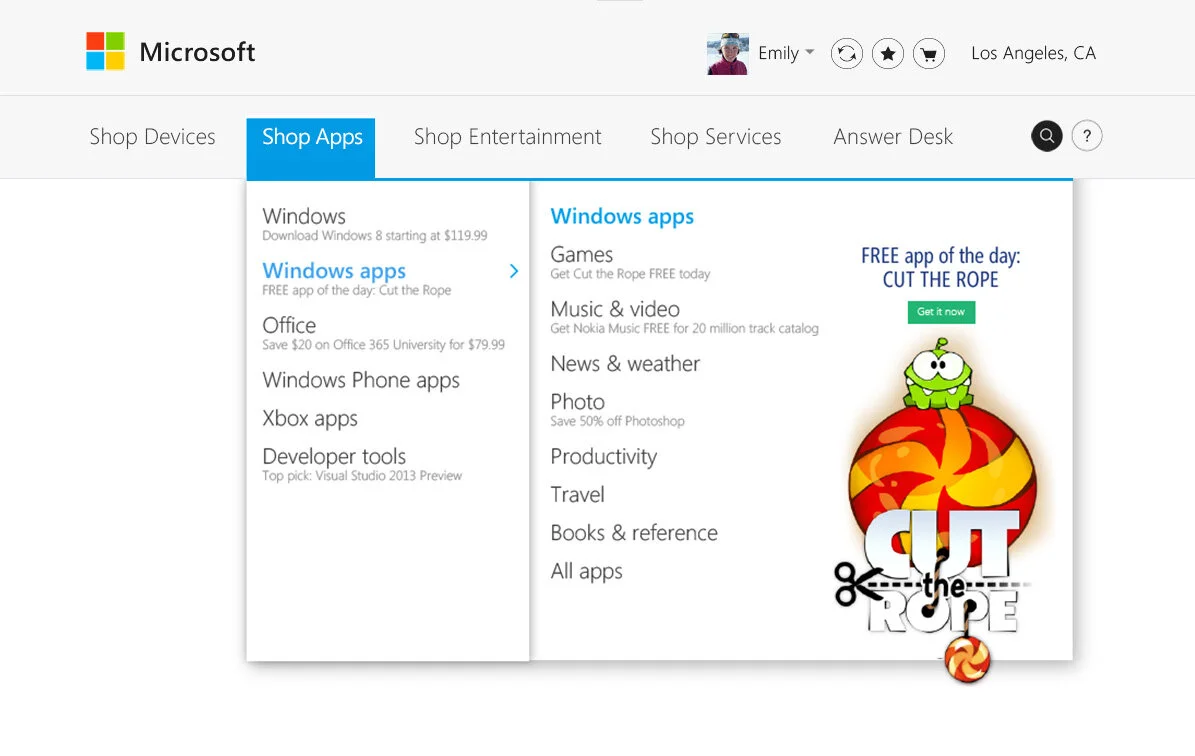The width and height of the screenshot is (1195, 756).
Task: Click the circular sync/refresh icon
Action: [847, 53]
